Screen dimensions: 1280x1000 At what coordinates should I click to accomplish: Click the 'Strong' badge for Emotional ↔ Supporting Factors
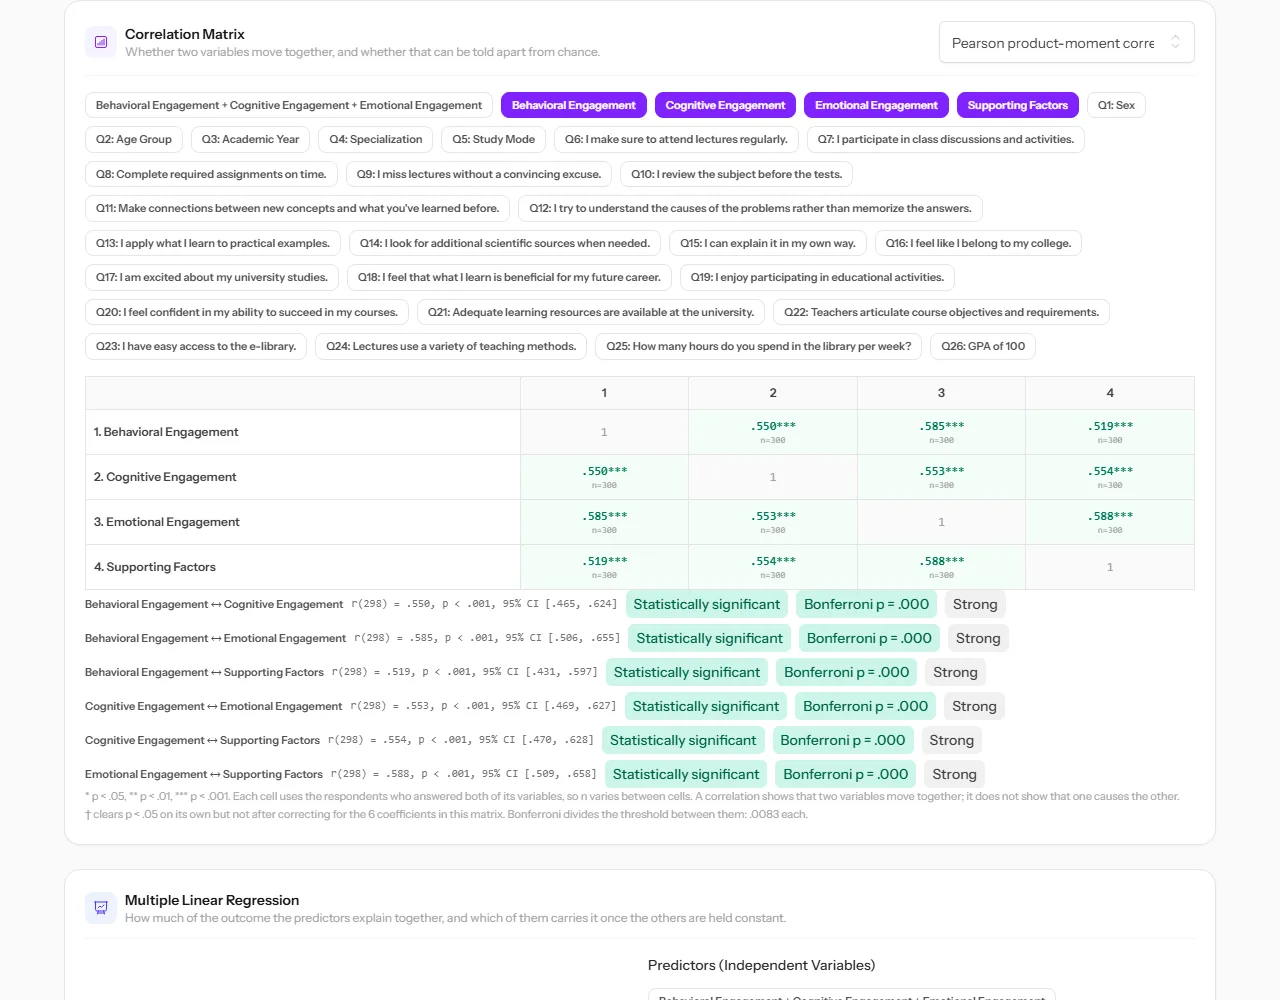coord(954,774)
